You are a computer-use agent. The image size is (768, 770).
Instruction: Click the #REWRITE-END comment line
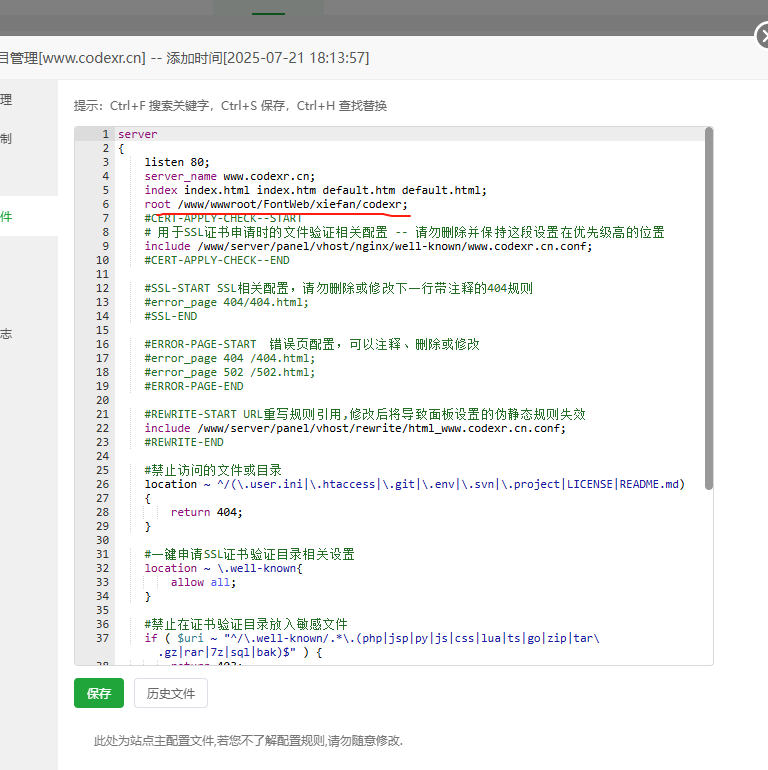184,442
